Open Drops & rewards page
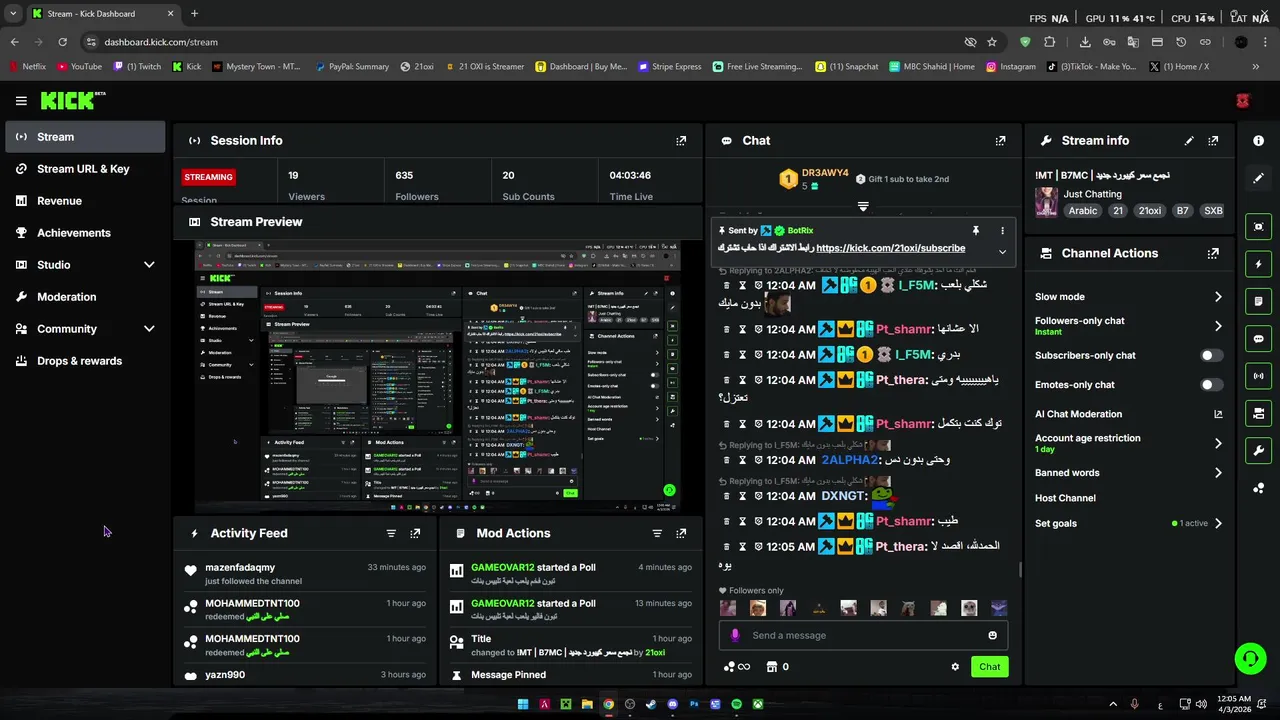The width and height of the screenshot is (1280, 720). 85,361
